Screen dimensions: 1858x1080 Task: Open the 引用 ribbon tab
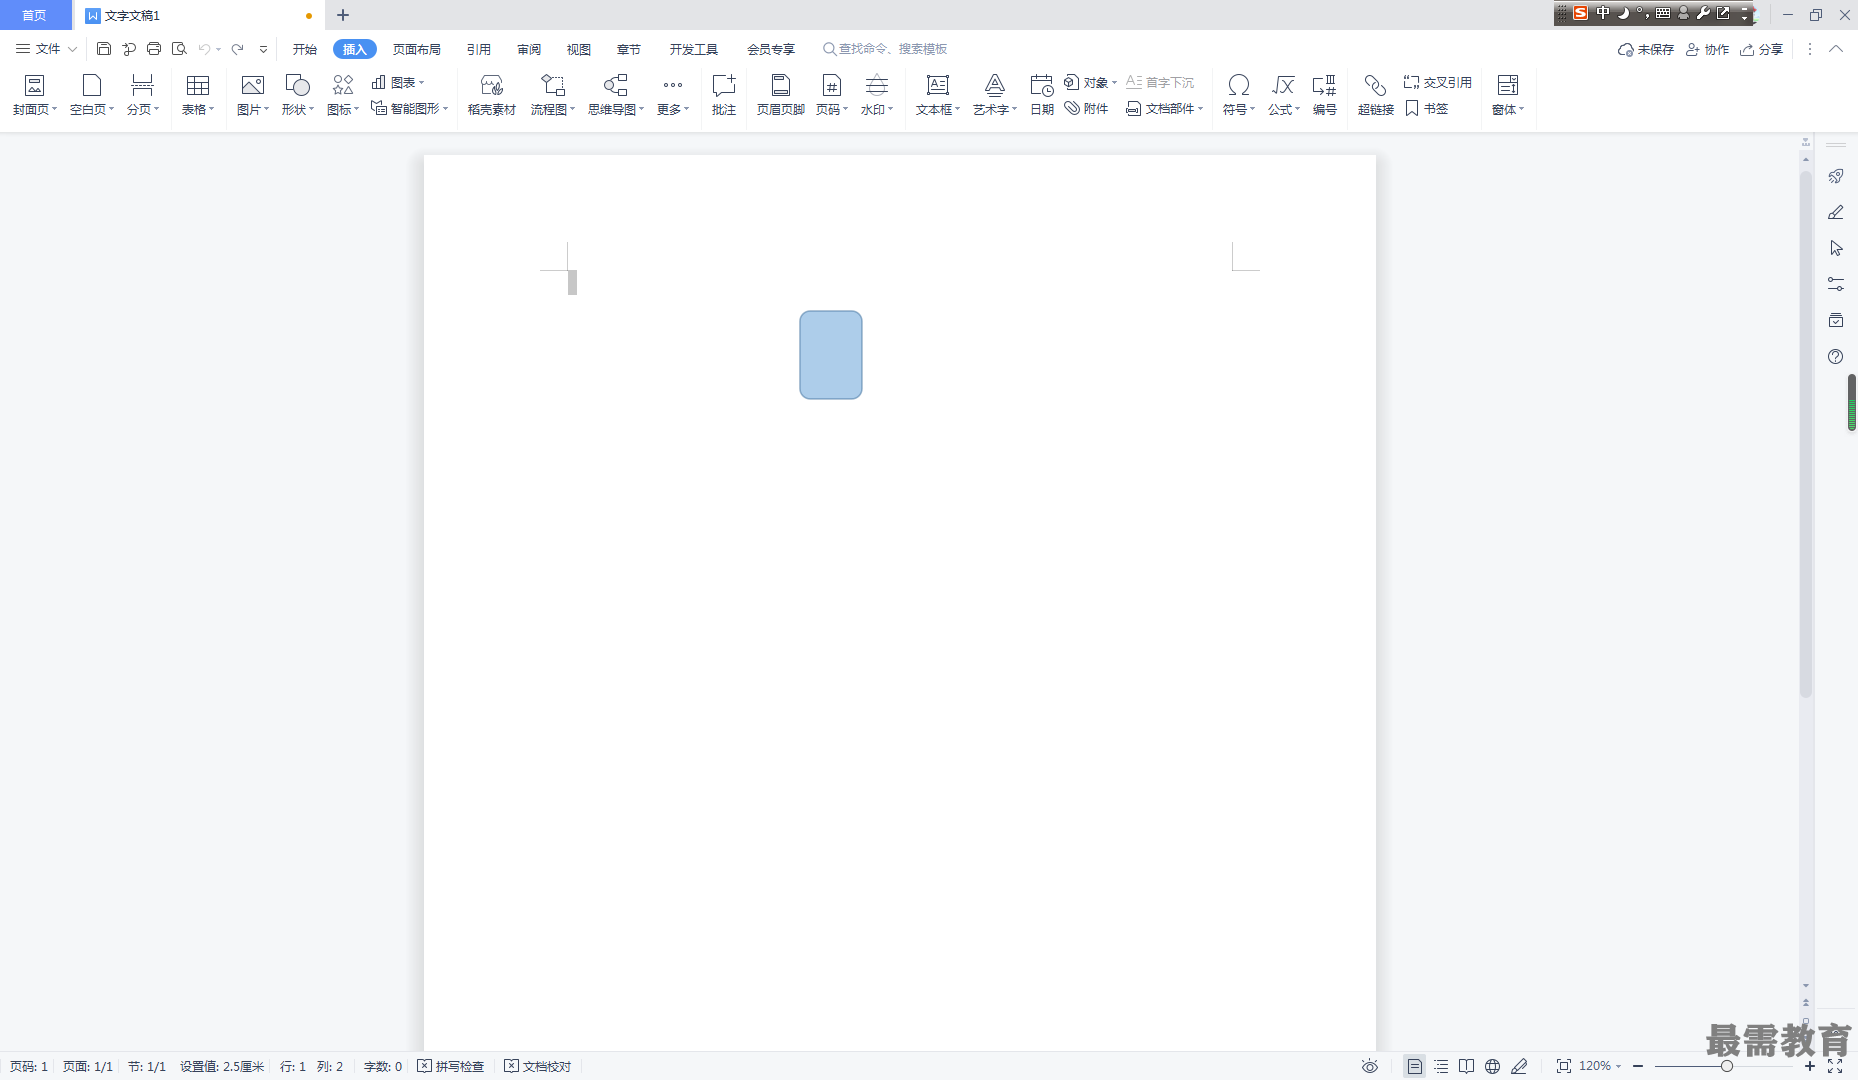[x=479, y=49]
